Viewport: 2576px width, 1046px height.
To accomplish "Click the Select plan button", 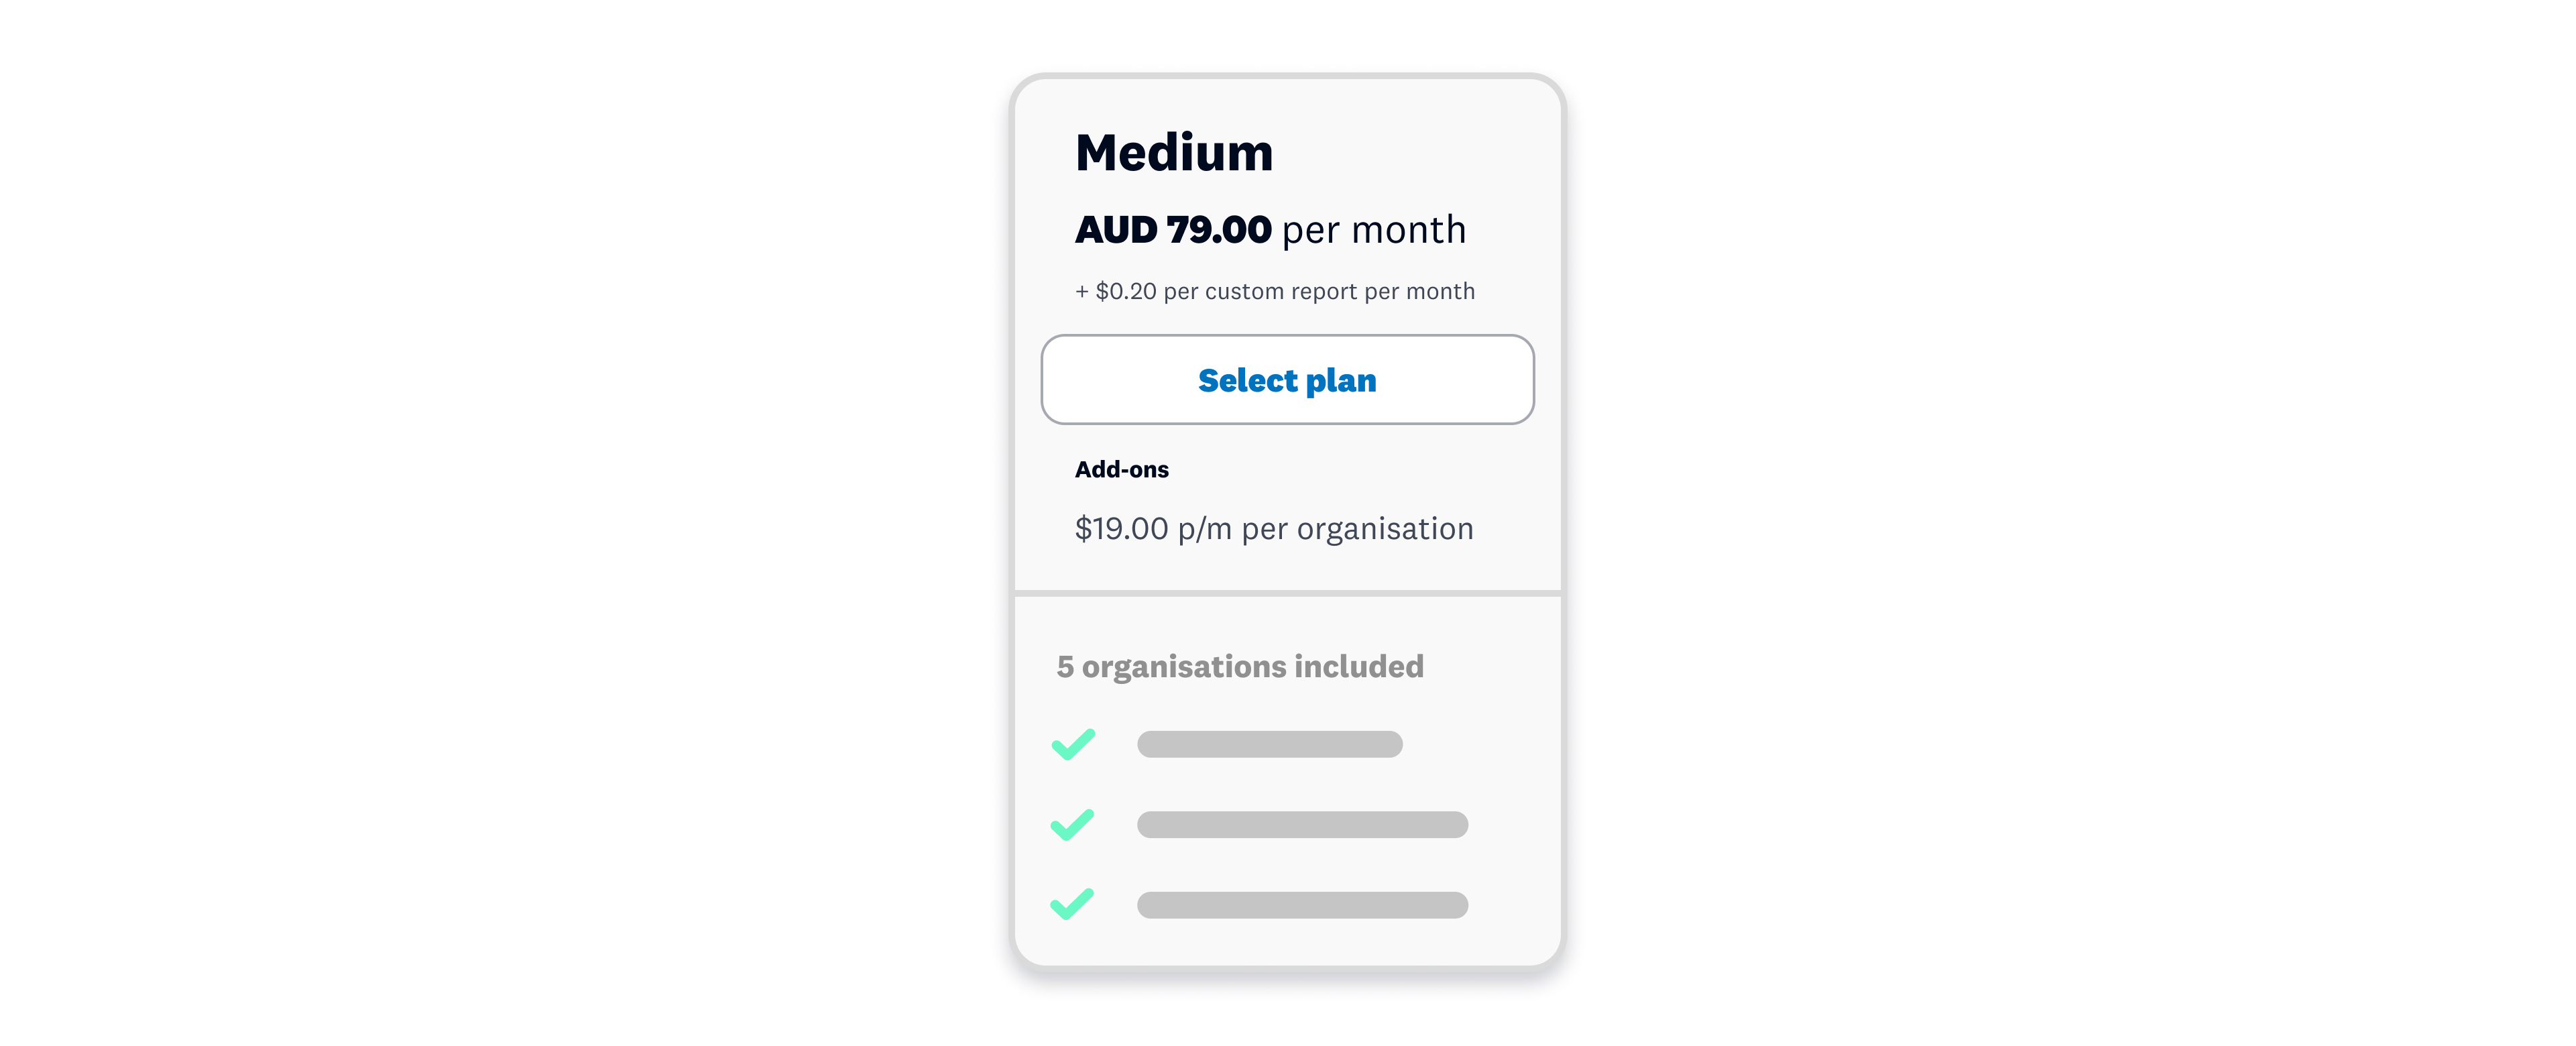I will click(x=1287, y=380).
